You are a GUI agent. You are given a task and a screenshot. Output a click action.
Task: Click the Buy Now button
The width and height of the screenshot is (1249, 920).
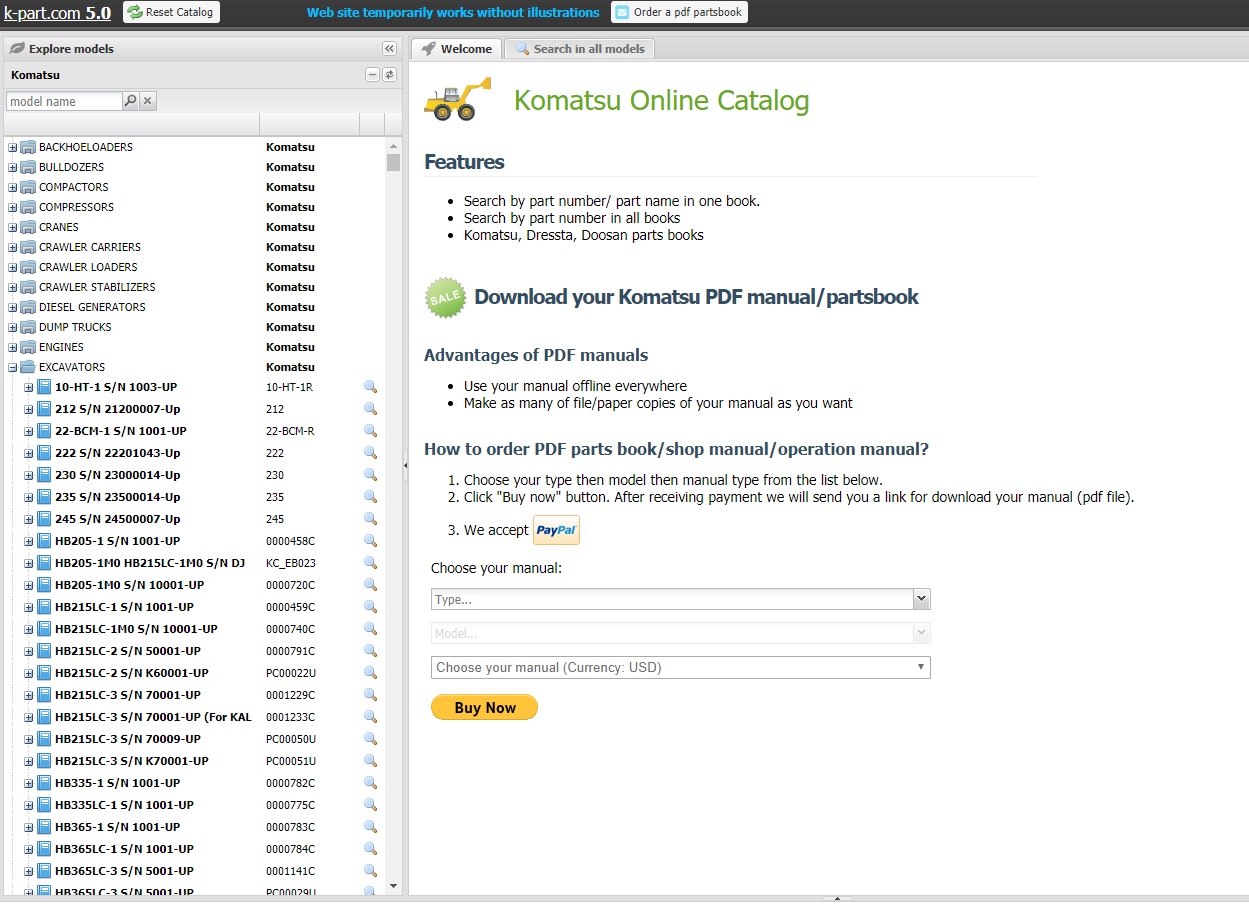pos(484,707)
